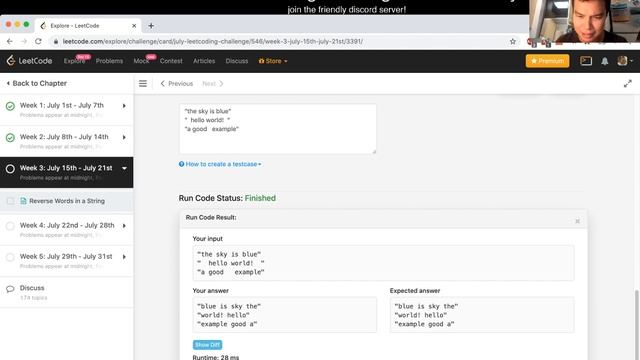The height and width of the screenshot is (360, 640).
Task: Click the Your input result box
Action: coord(383,263)
